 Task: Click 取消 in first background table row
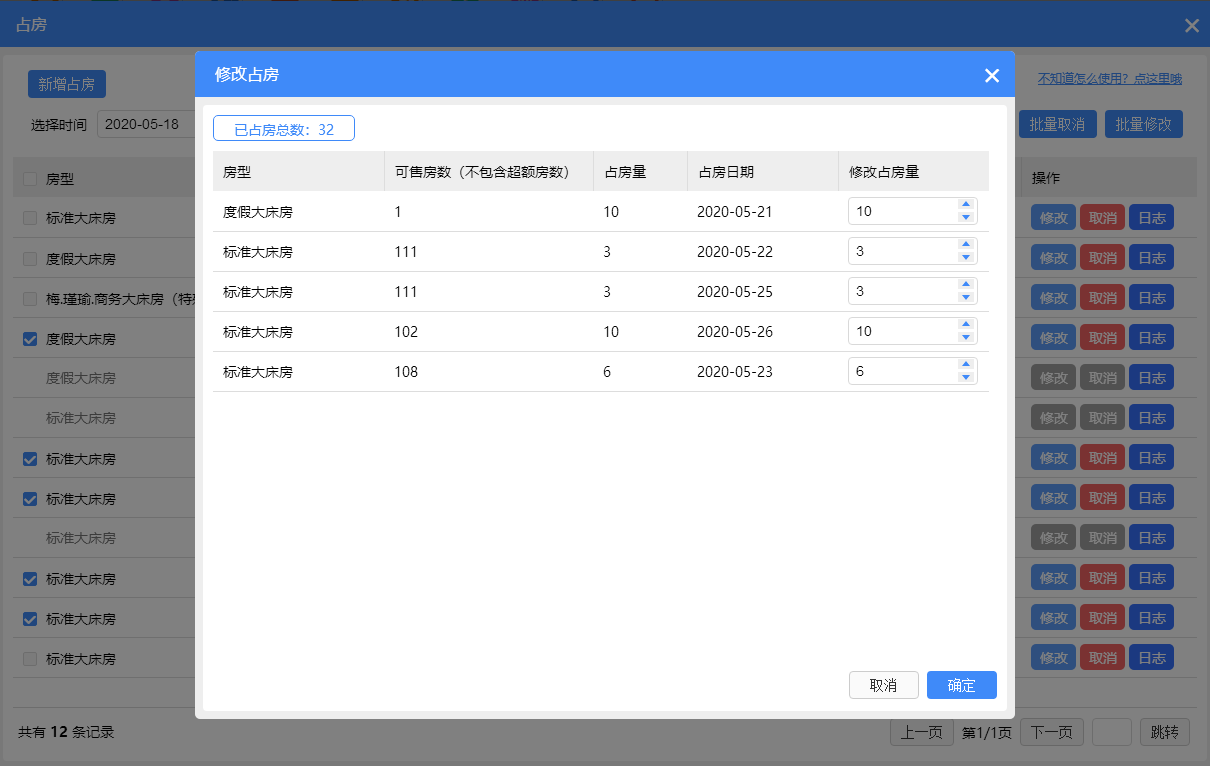(x=1102, y=218)
